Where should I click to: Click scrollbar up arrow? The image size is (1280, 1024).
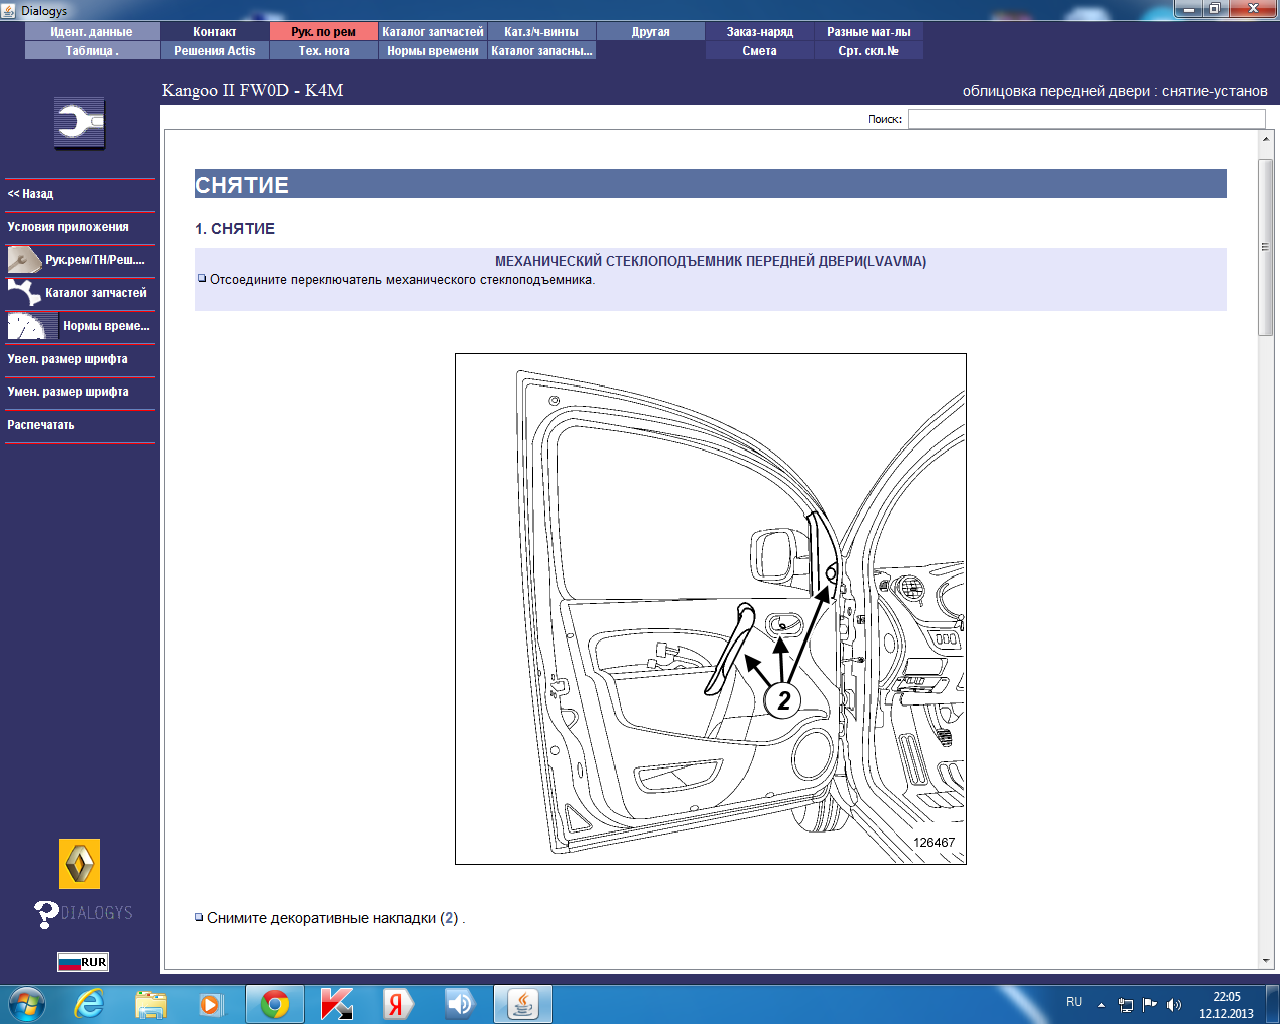click(1265, 139)
